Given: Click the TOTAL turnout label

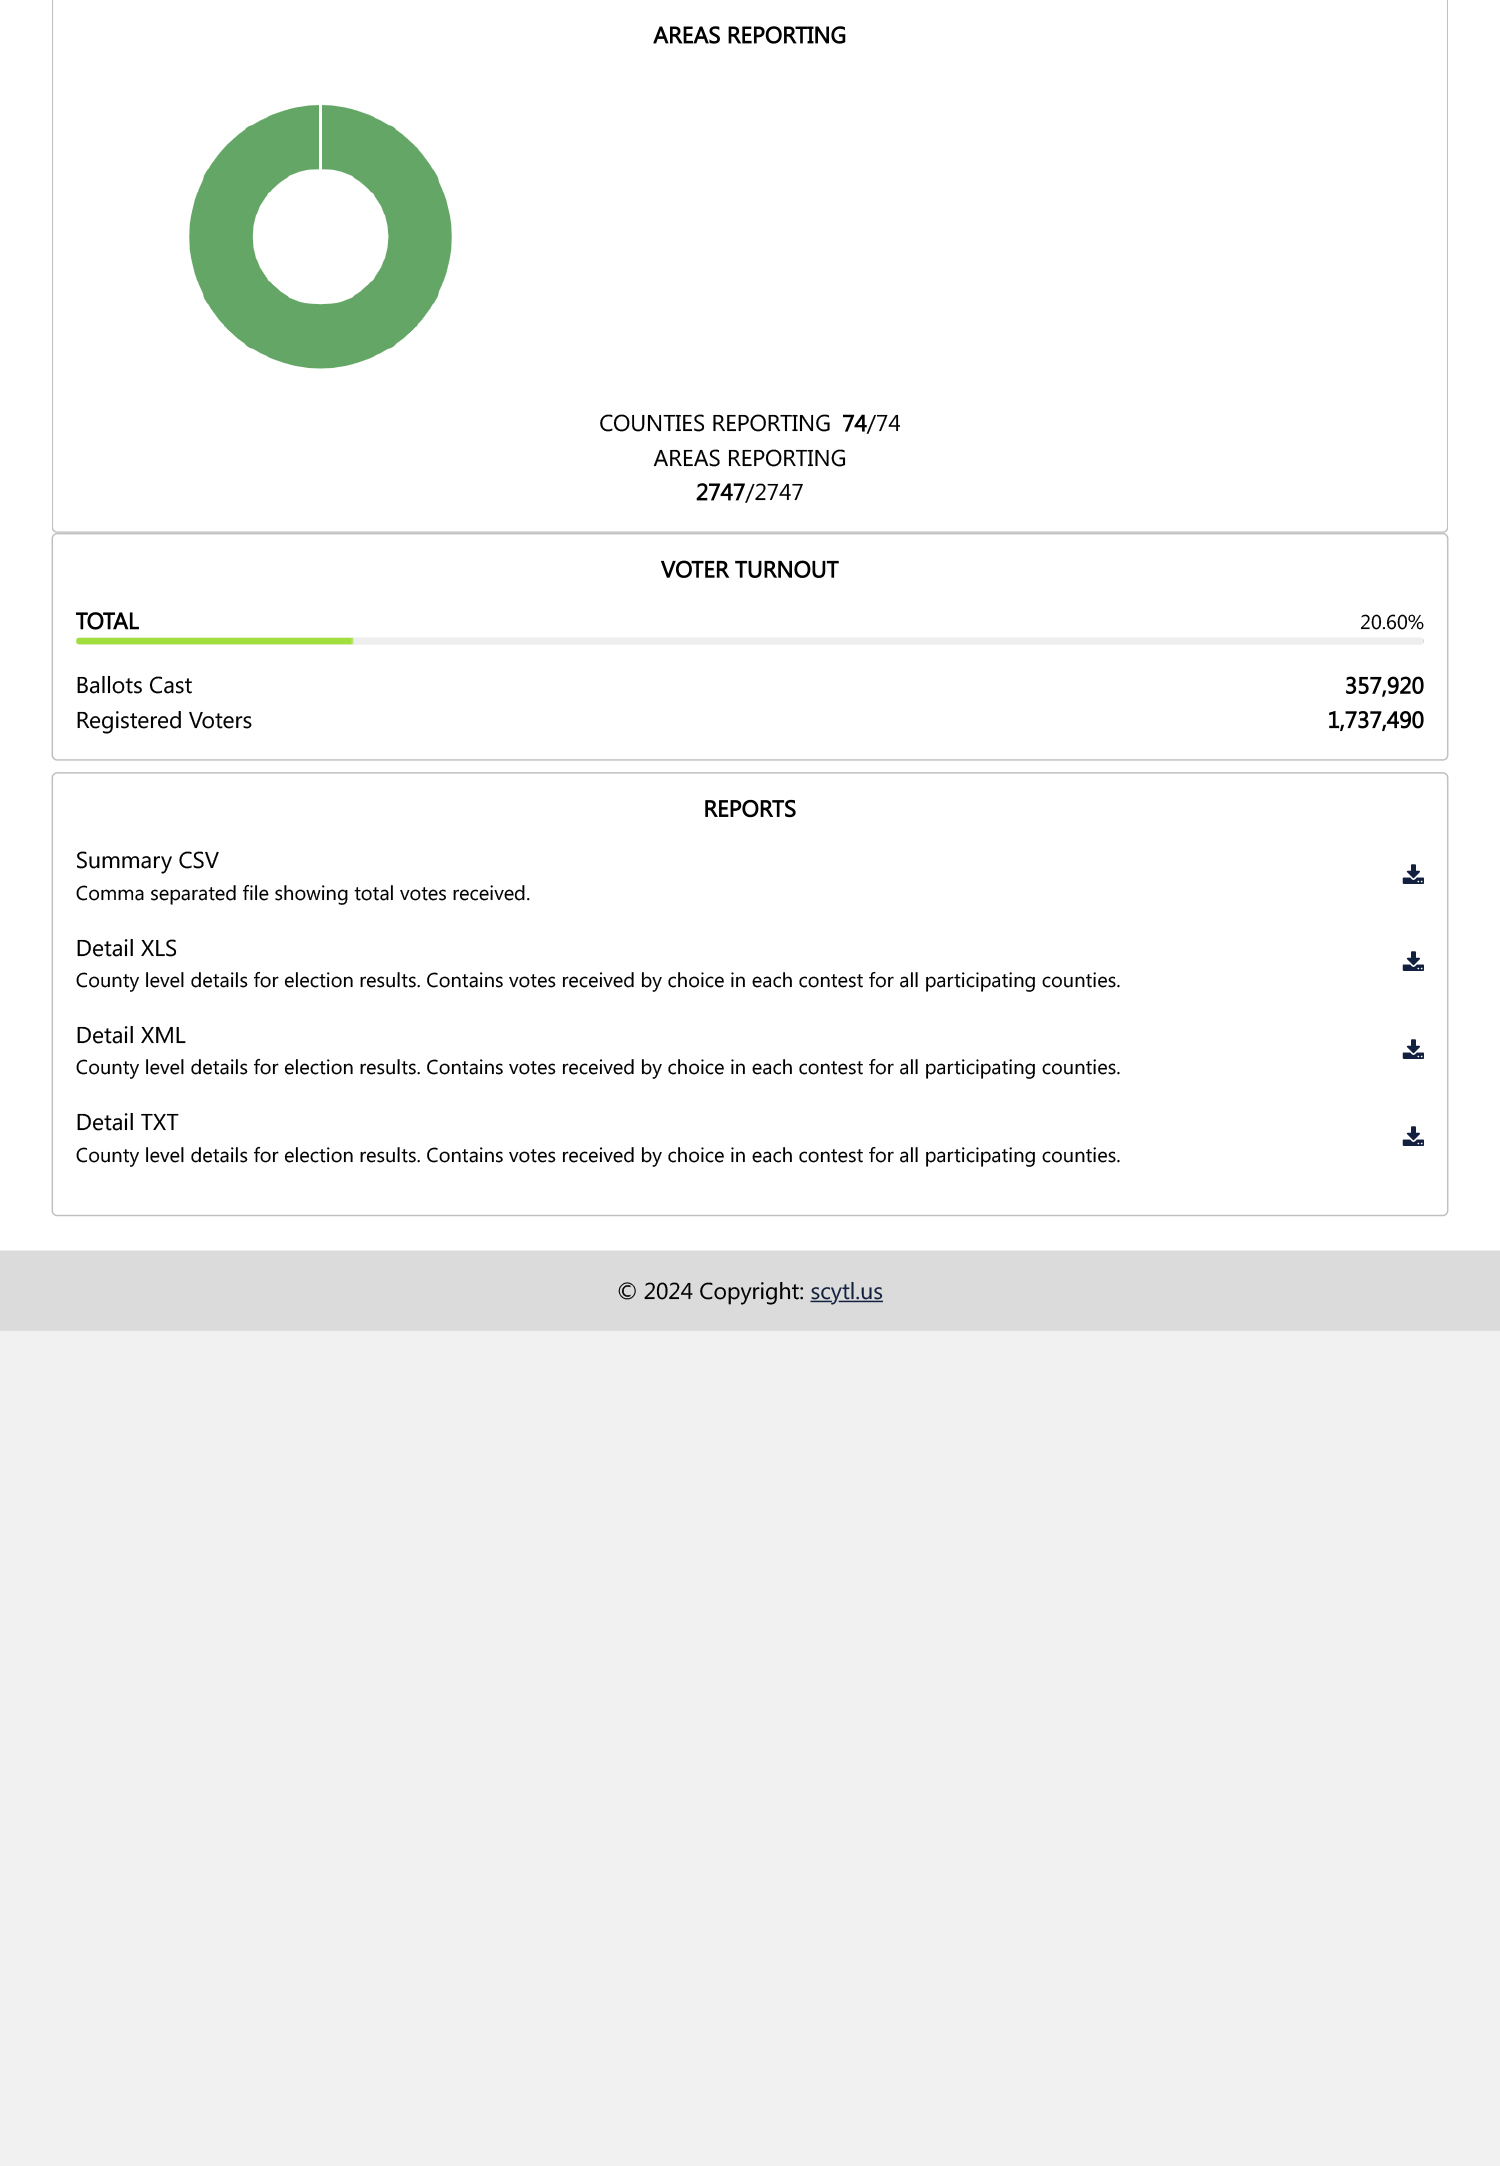Looking at the screenshot, I should [107, 621].
